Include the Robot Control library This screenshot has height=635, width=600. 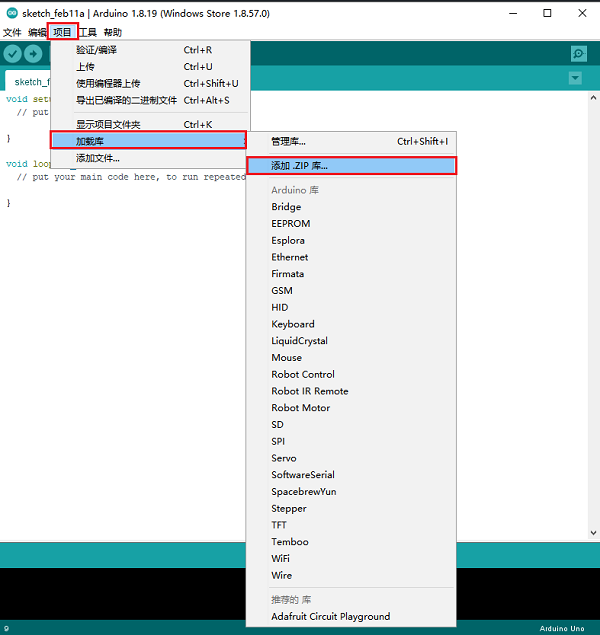351,374
